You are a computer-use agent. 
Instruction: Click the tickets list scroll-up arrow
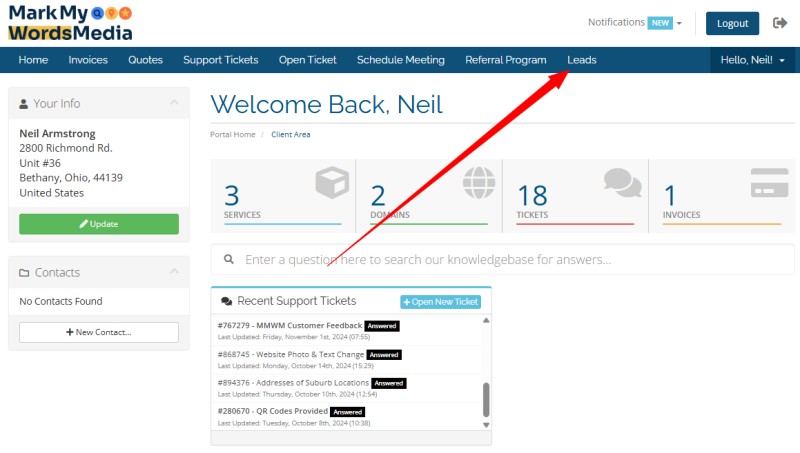point(486,320)
